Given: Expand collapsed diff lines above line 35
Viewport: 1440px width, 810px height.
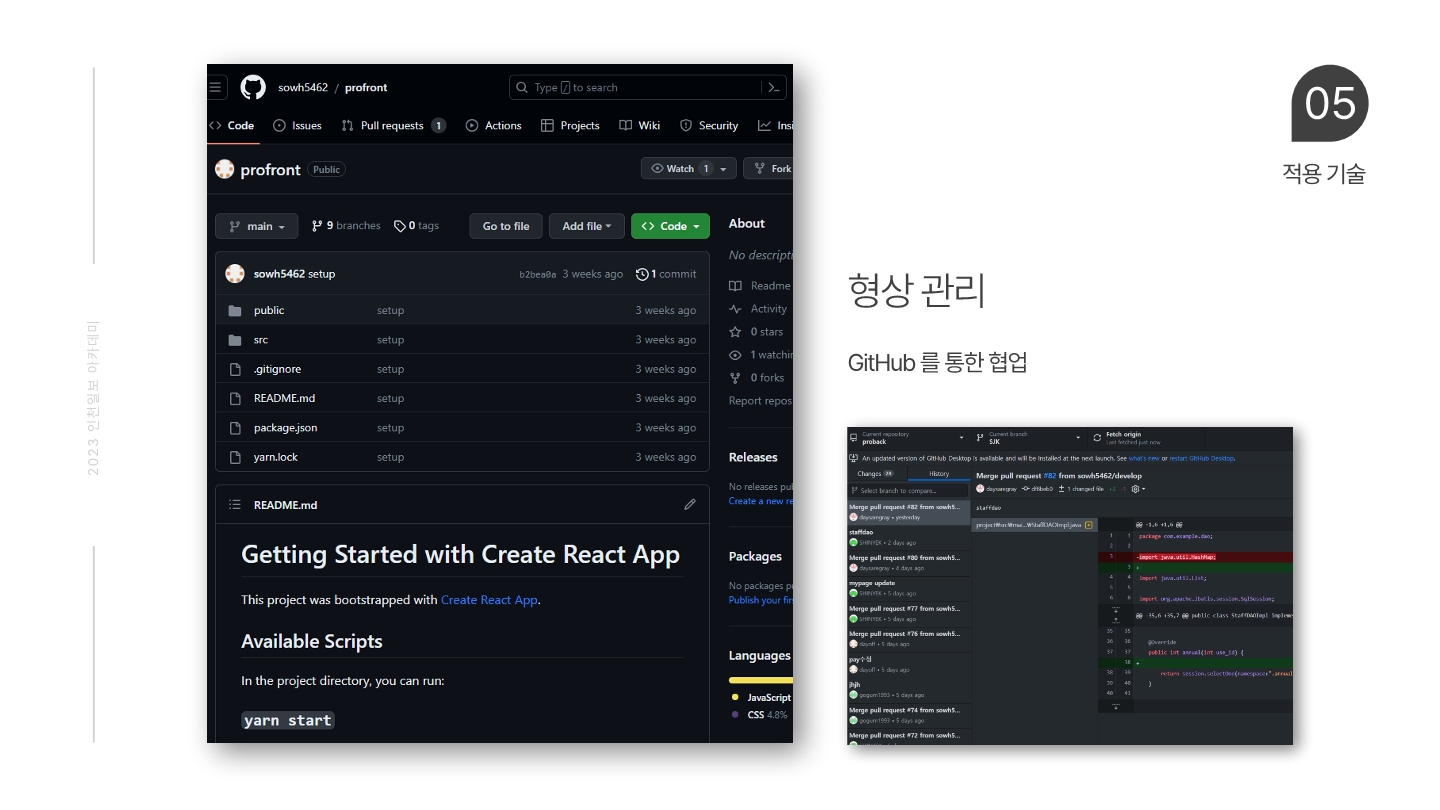Looking at the screenshot, I should click(x=1116, y=613).
